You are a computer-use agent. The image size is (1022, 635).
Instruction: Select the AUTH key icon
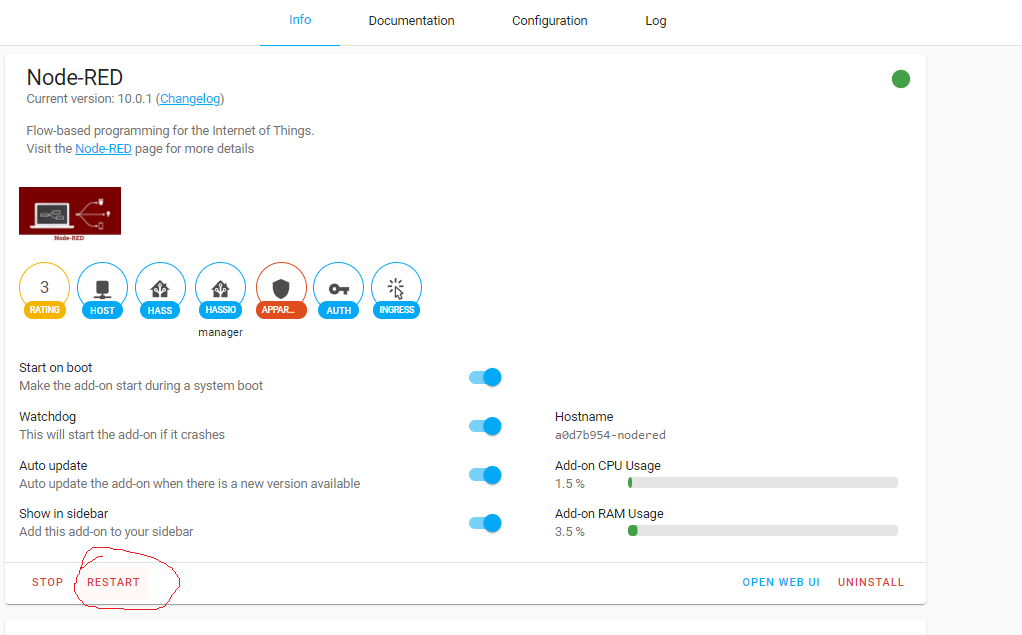(338, 285)
